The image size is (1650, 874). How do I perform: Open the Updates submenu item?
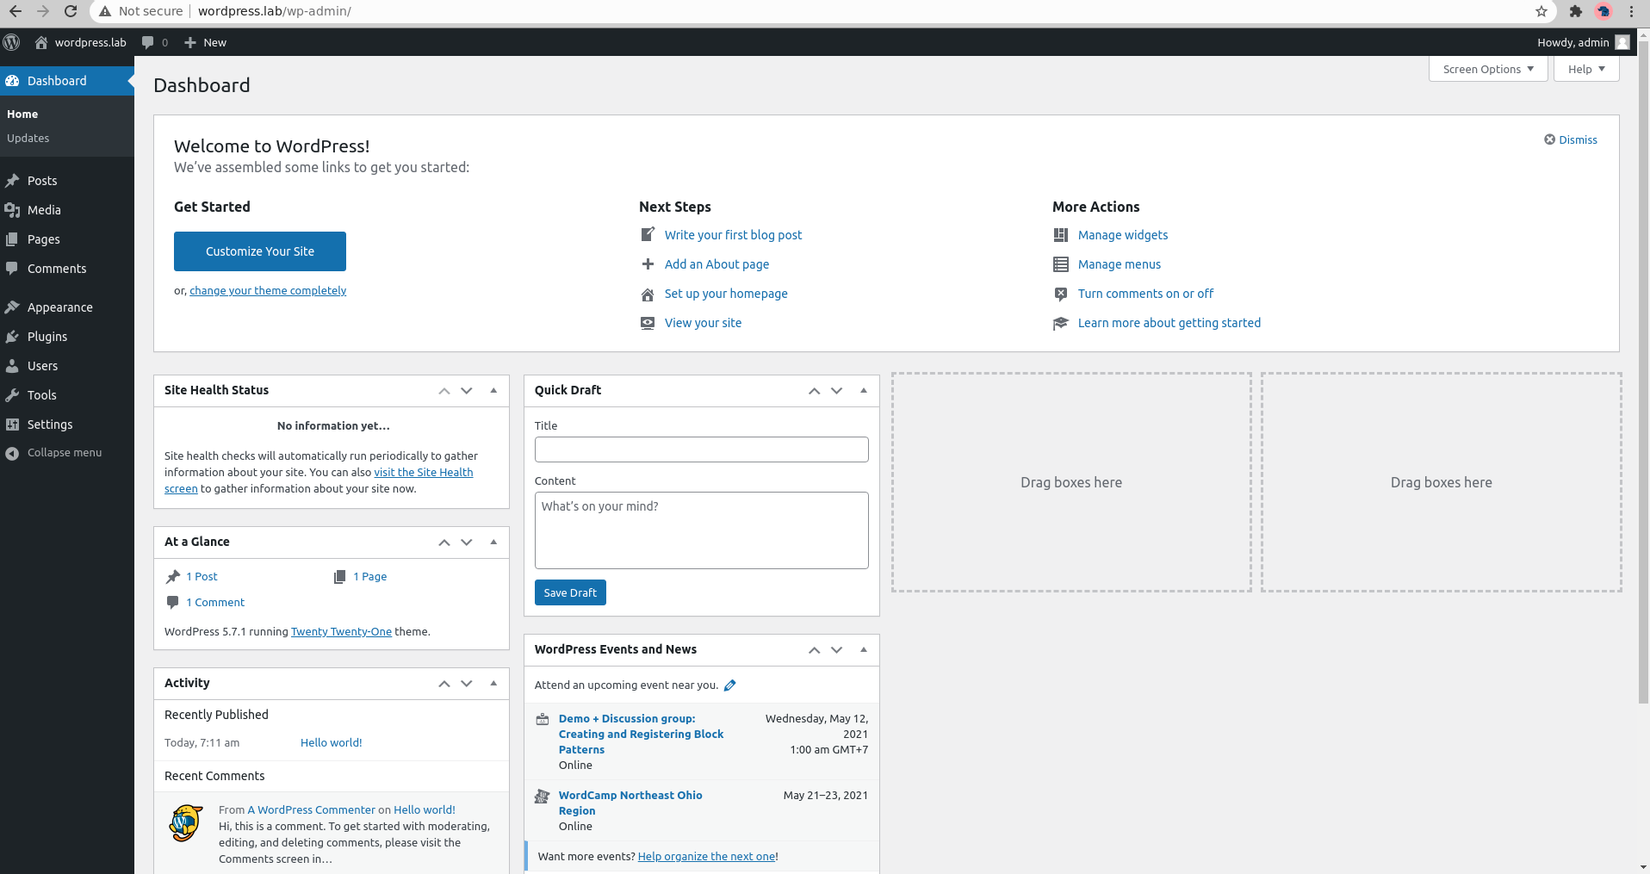(x=28, y=138)
